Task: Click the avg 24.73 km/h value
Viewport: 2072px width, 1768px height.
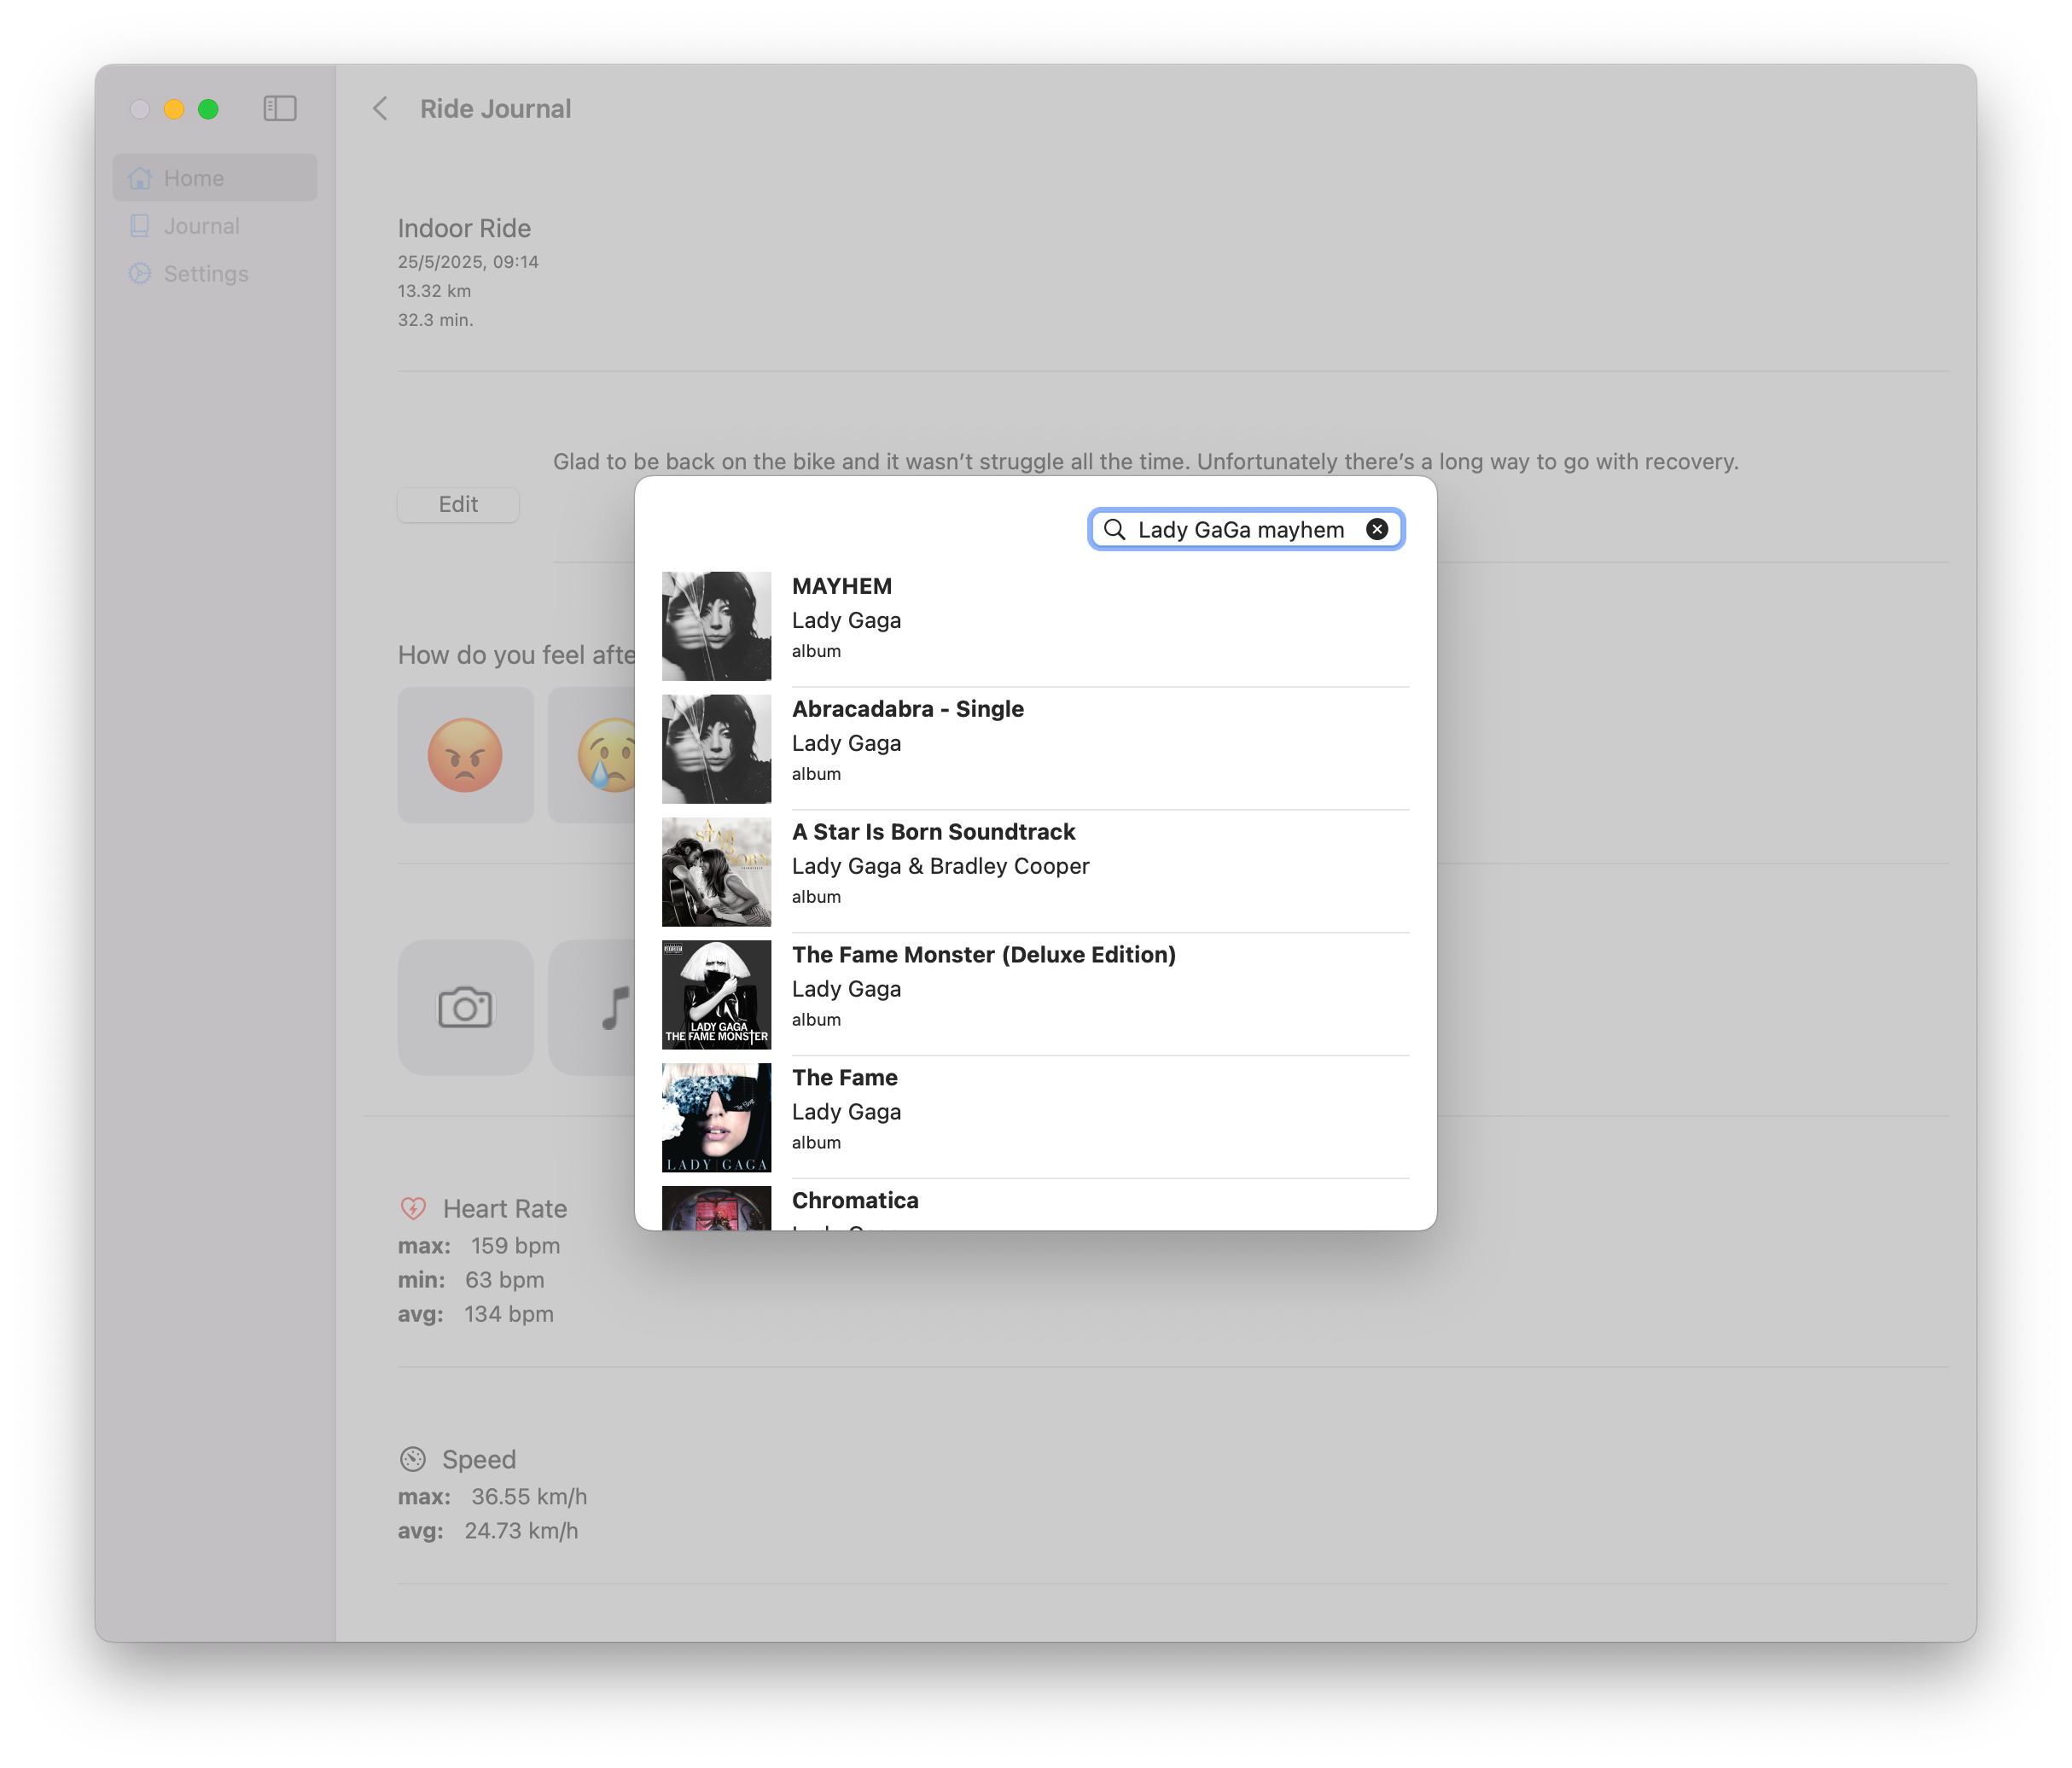Action: pos(521,1531)
